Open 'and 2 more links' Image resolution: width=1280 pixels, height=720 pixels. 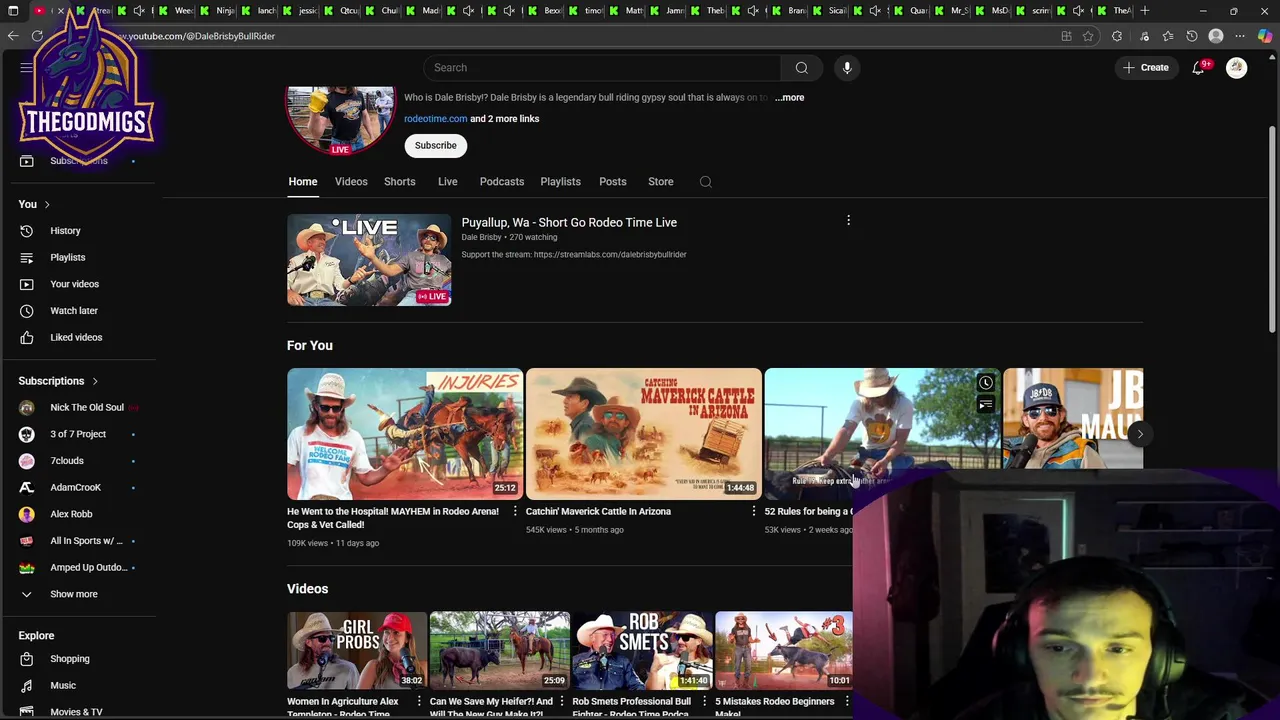505,119
